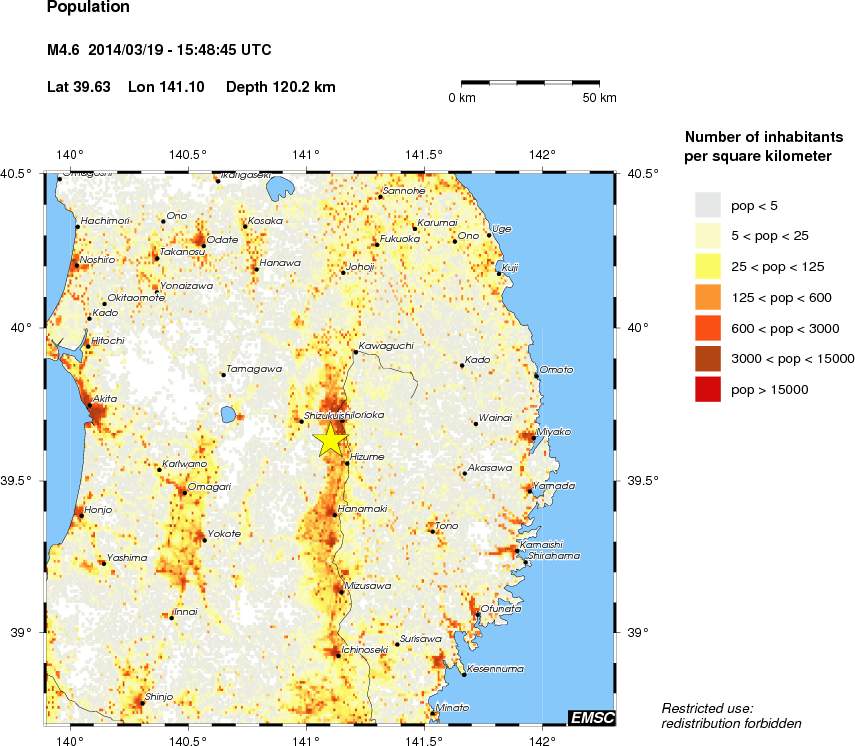The height and width of the screenshot is (746, 855).
Task: Click the Odate city marker dot
Action: [203, 245]
